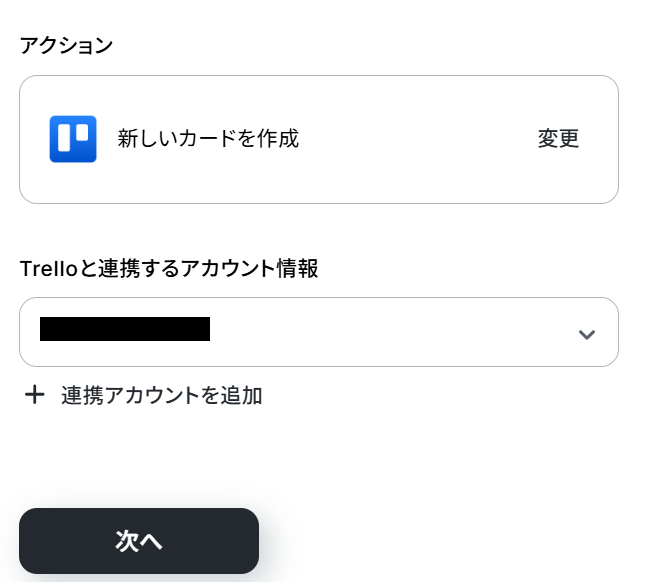Add a linked account using plus sign
This screenshot has width=665, height=582.
(x=35, y=395)
